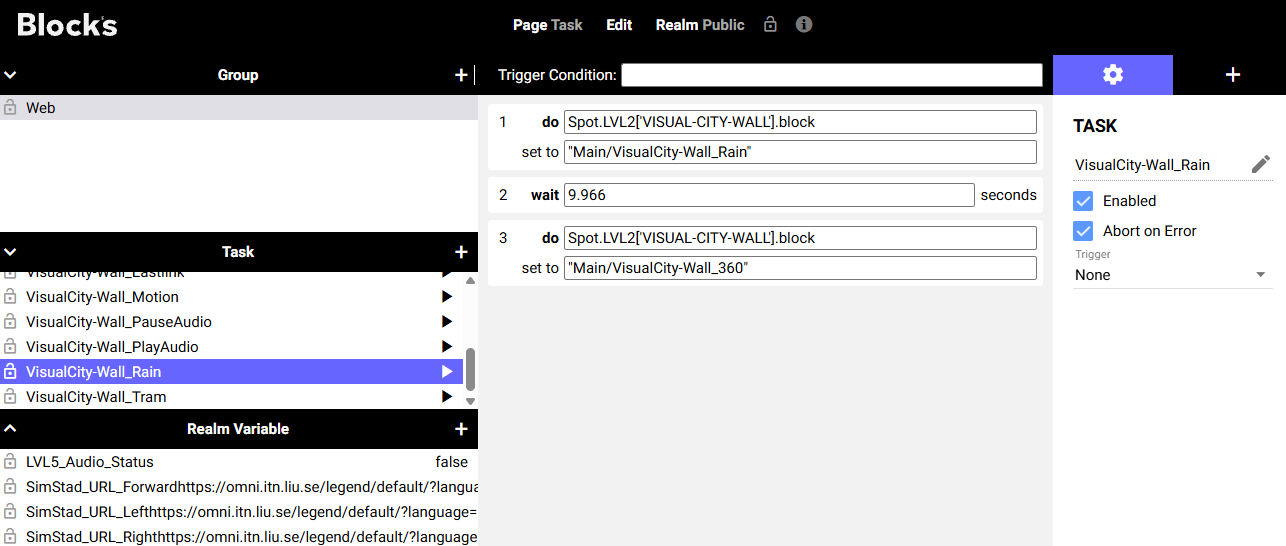Select VisualCity-Wall_PauseAudio task
Image resolution: width=1286 pixels, height=546 pixels.
click(231, 322)
